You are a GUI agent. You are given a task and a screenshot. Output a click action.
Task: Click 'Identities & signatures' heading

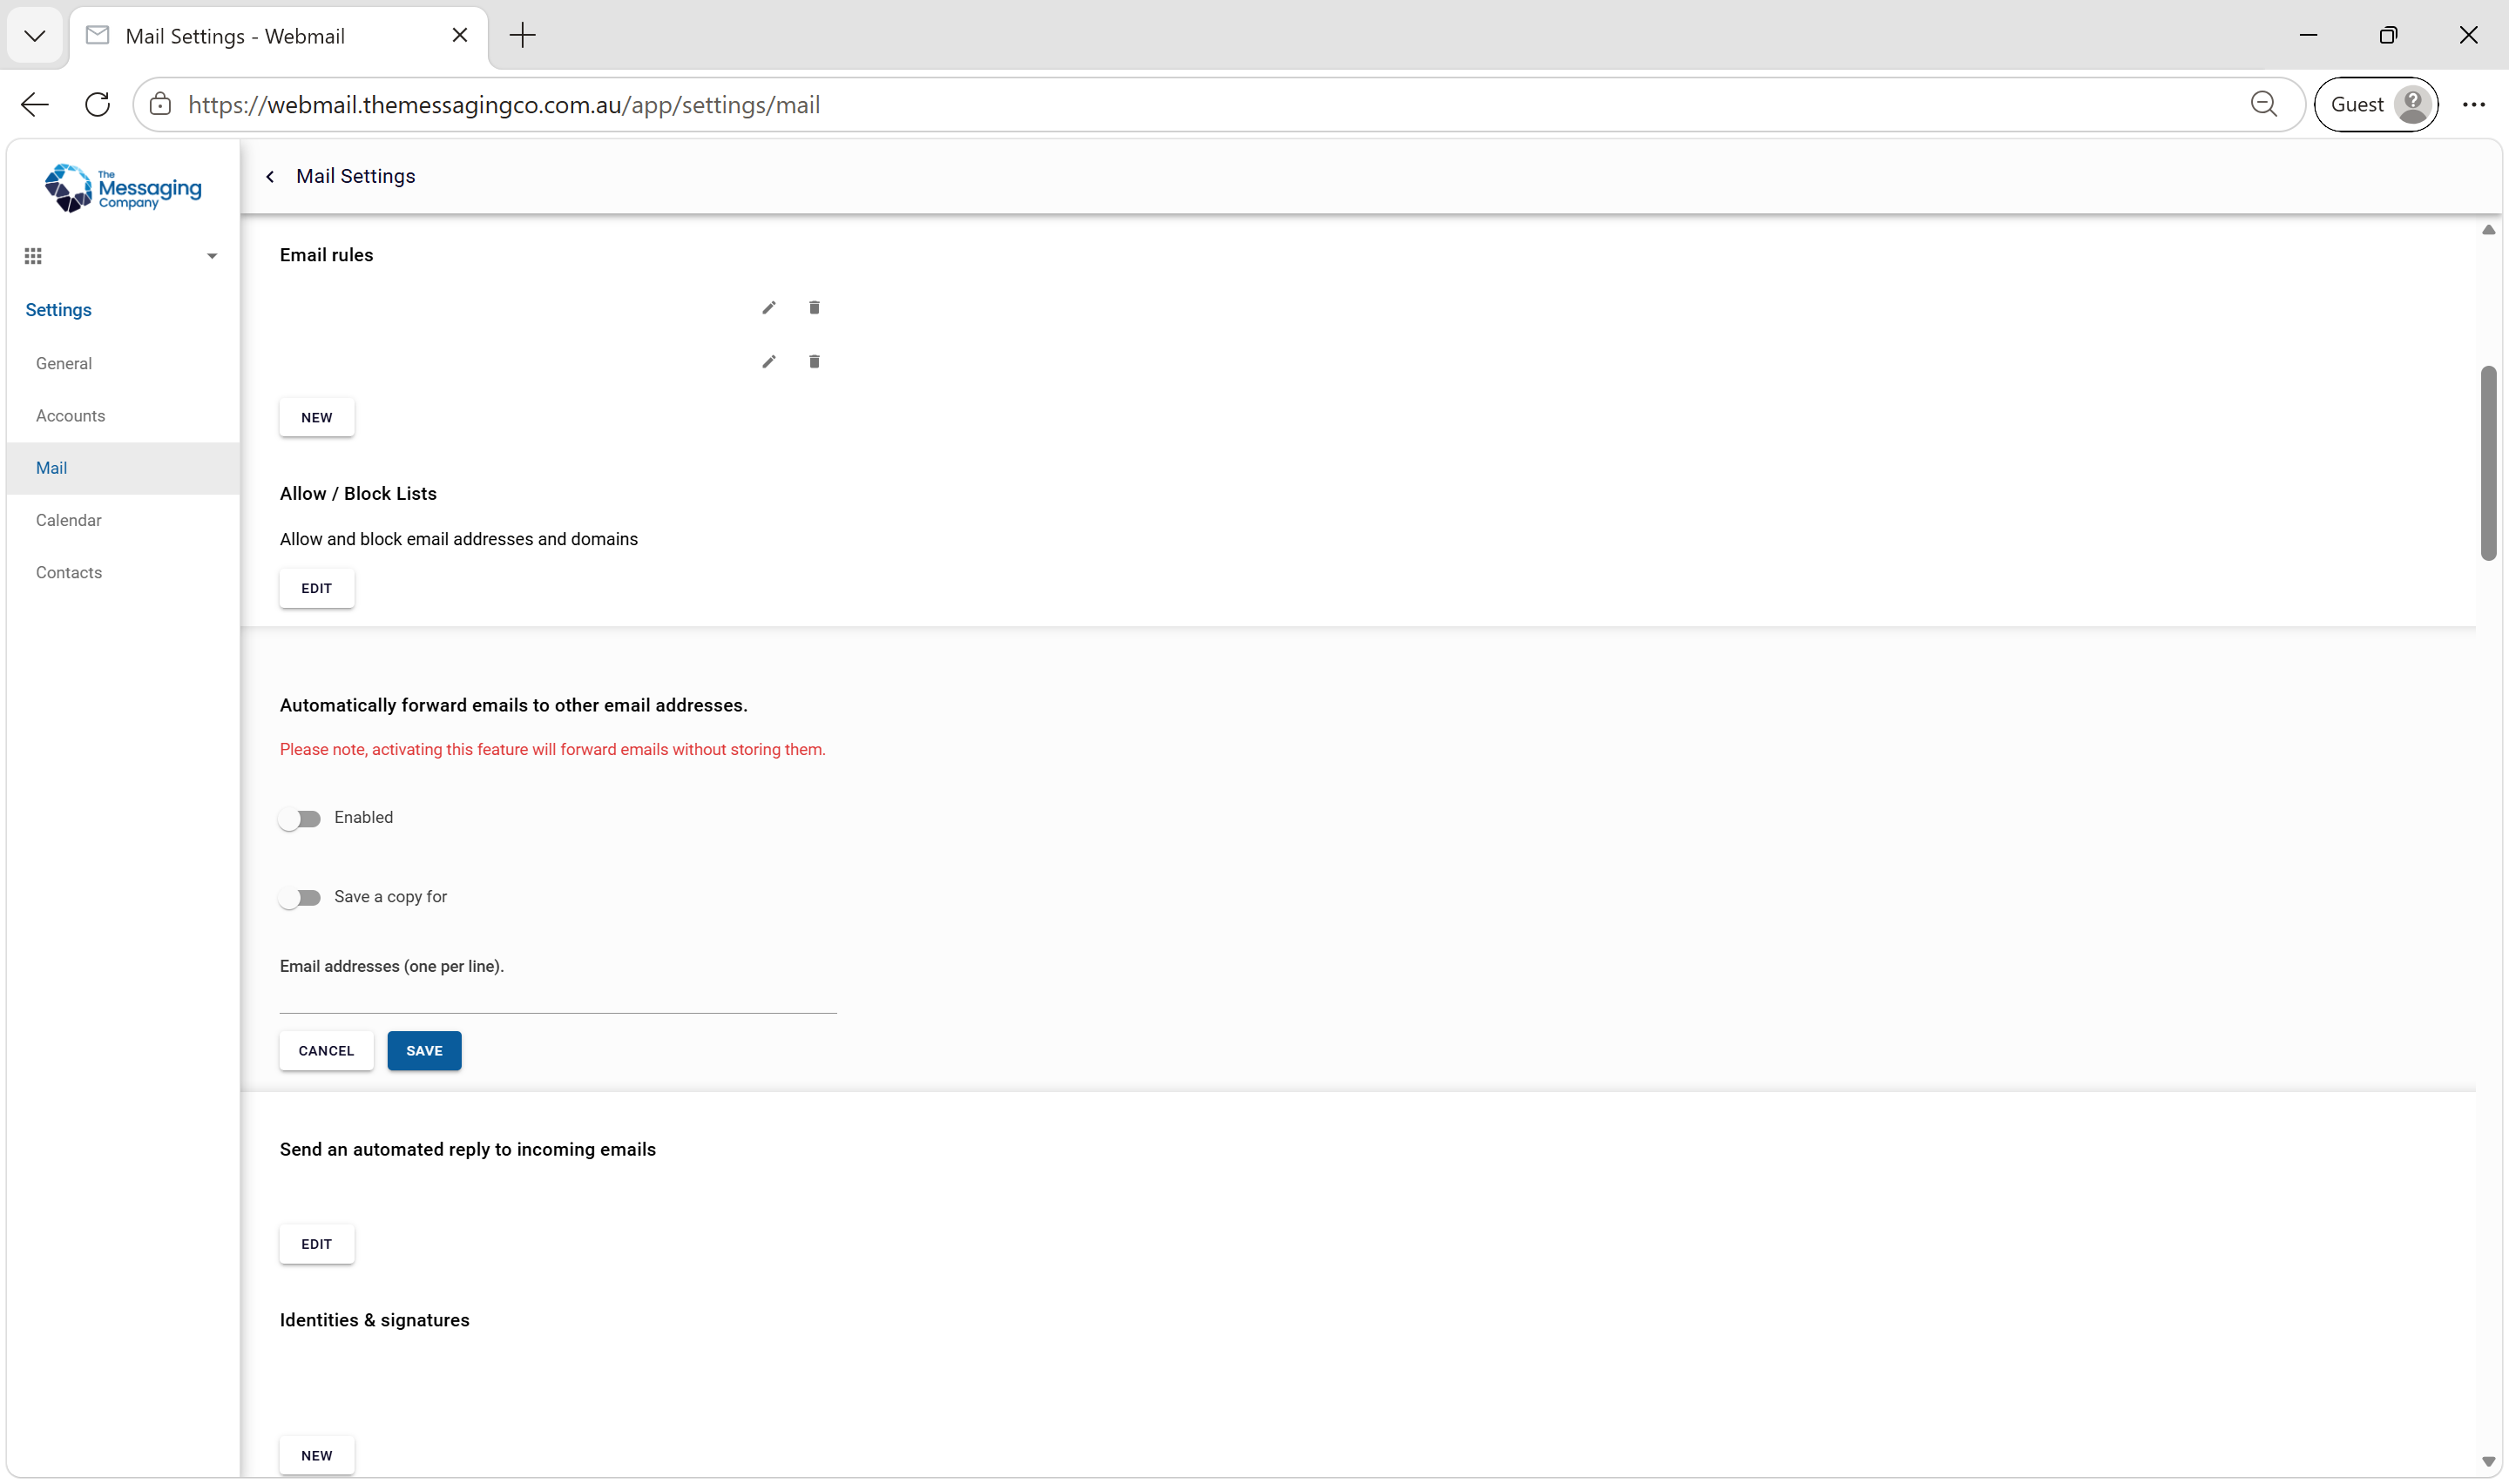coord(374,1320)
